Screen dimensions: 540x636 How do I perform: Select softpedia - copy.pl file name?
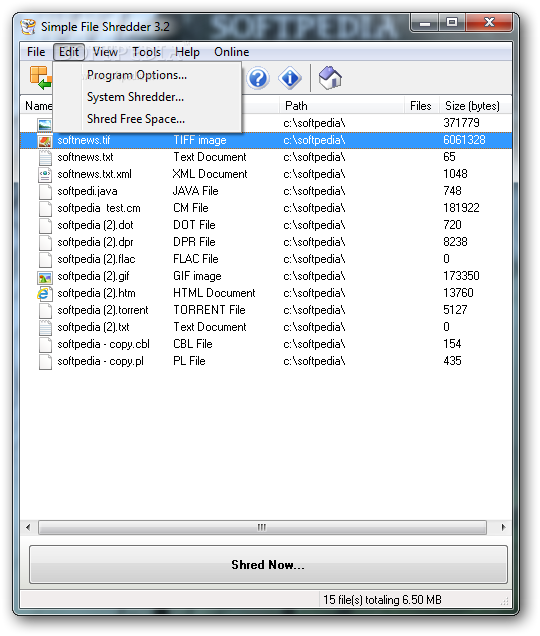101,362
